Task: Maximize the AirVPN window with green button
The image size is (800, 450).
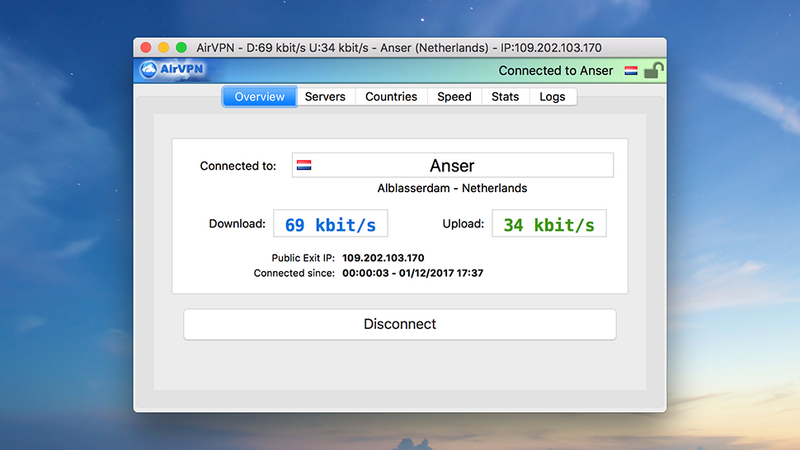Action: coord(181,47)
